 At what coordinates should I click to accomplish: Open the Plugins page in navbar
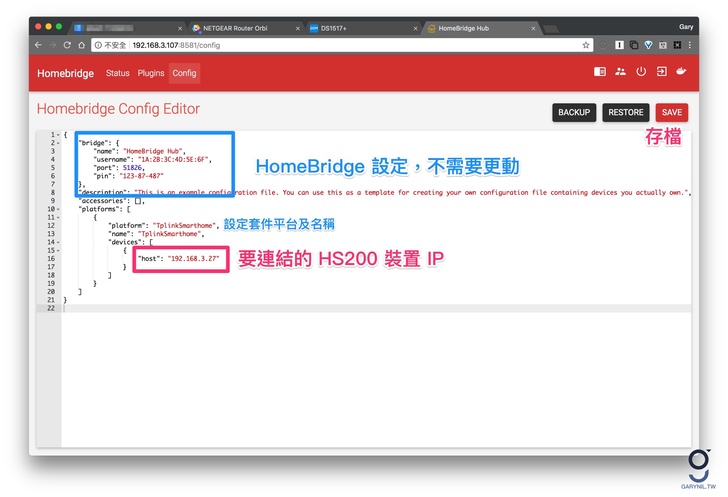tap(151, 73)
